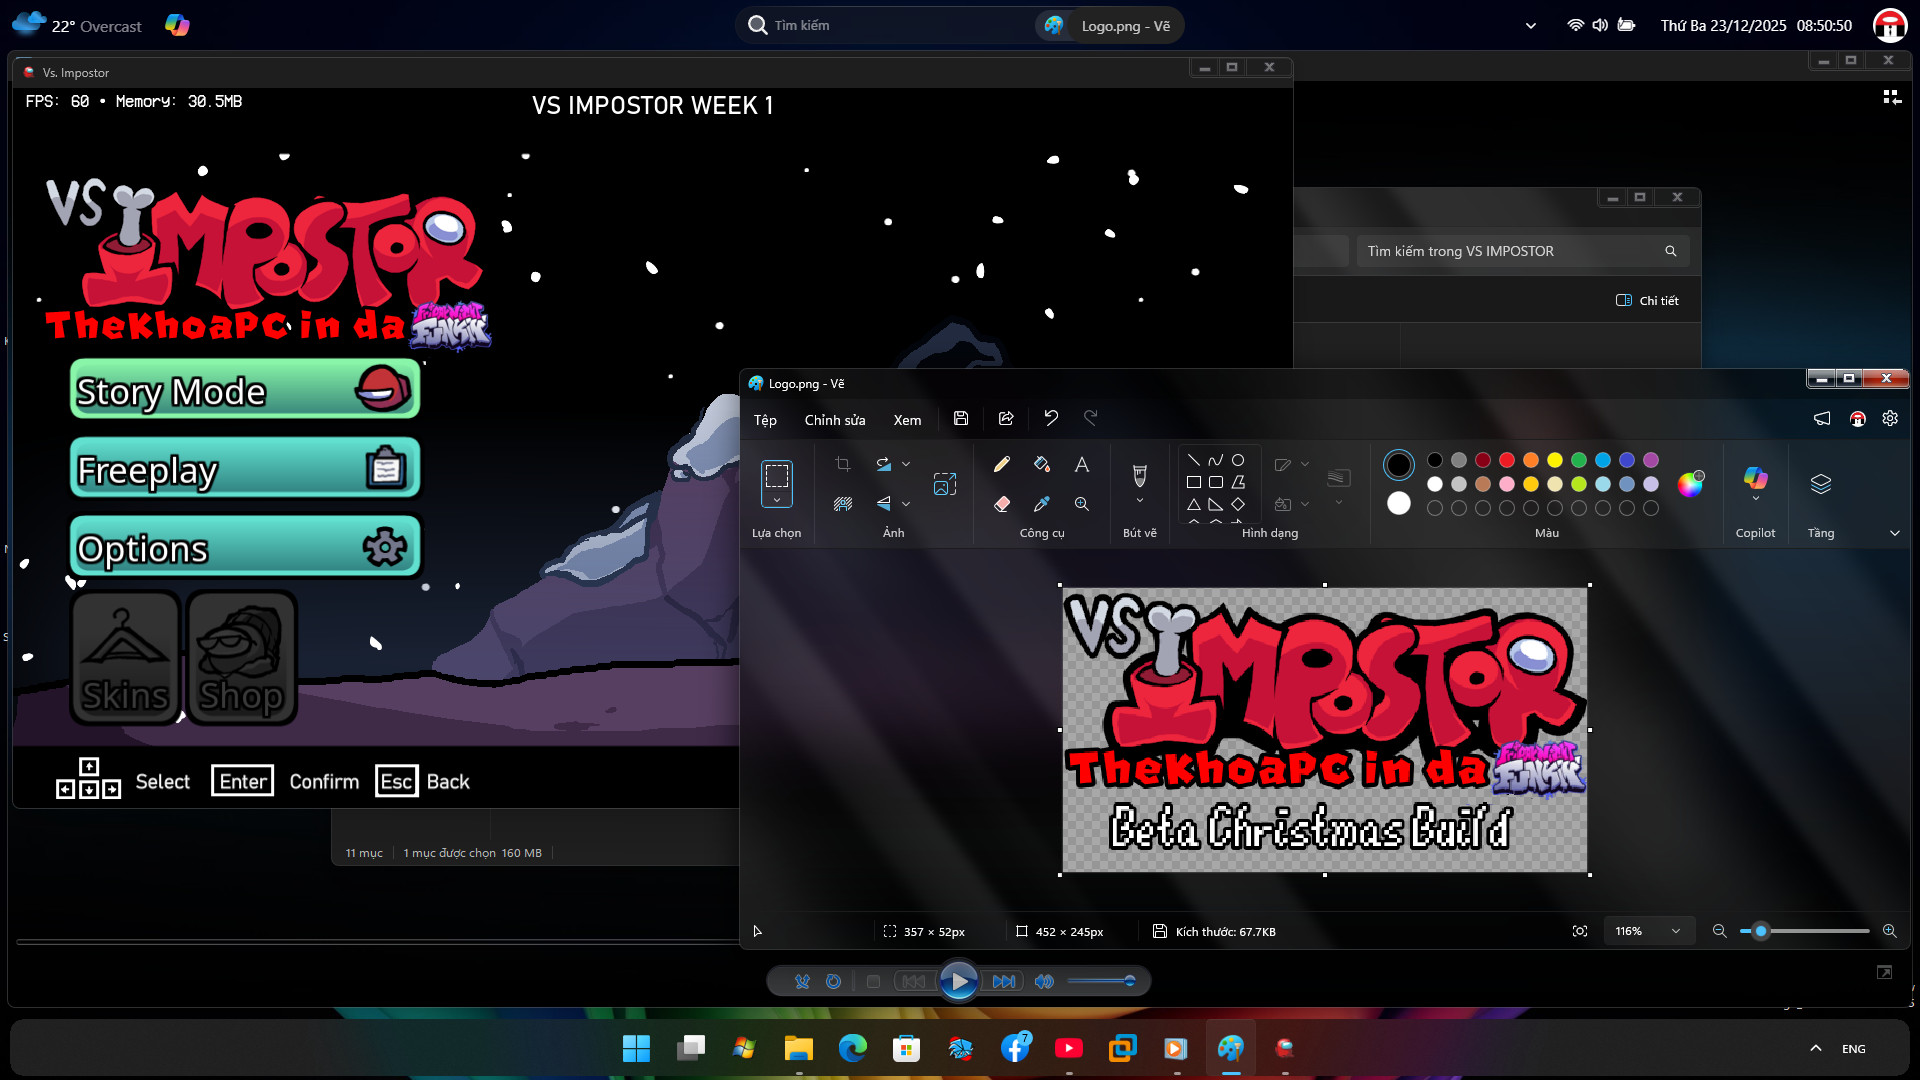Click the Skins button in game
The width and height of the screenshot is (1920, 1080).
(125, 658)
